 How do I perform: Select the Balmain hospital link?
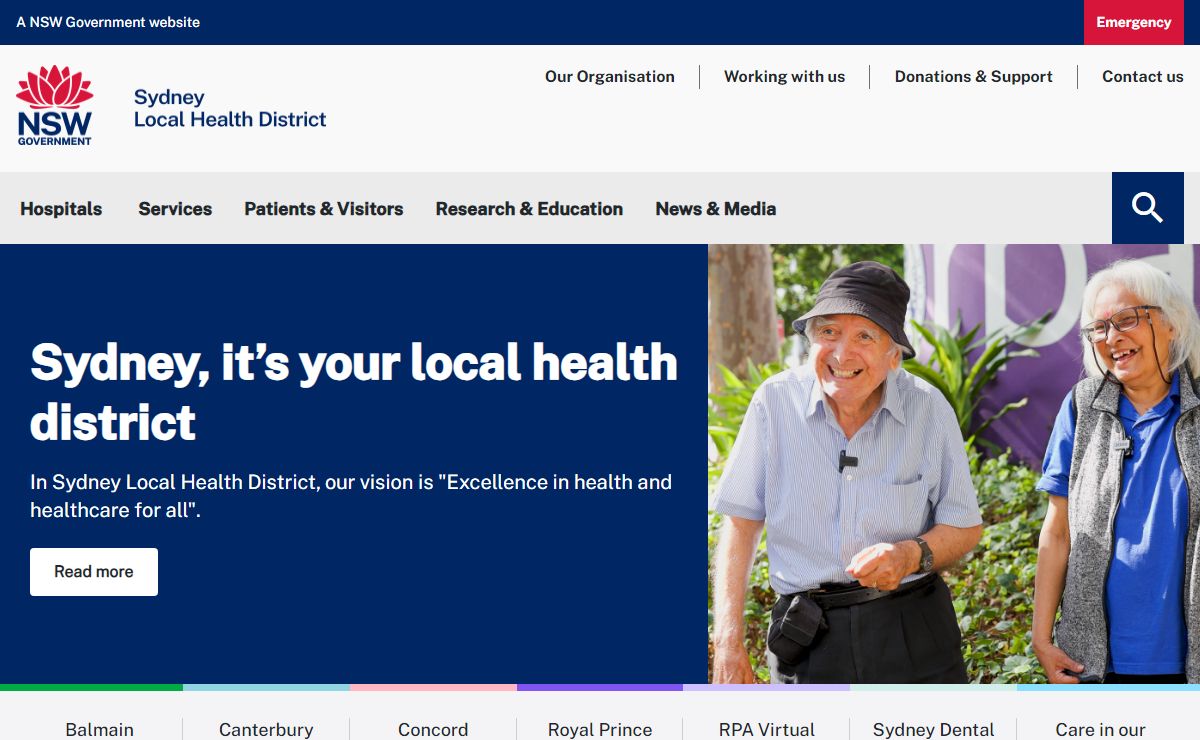[x=100, y=729]
